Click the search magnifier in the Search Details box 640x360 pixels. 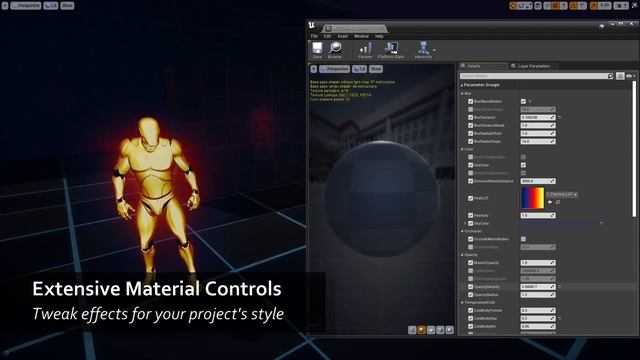[610, 76]
